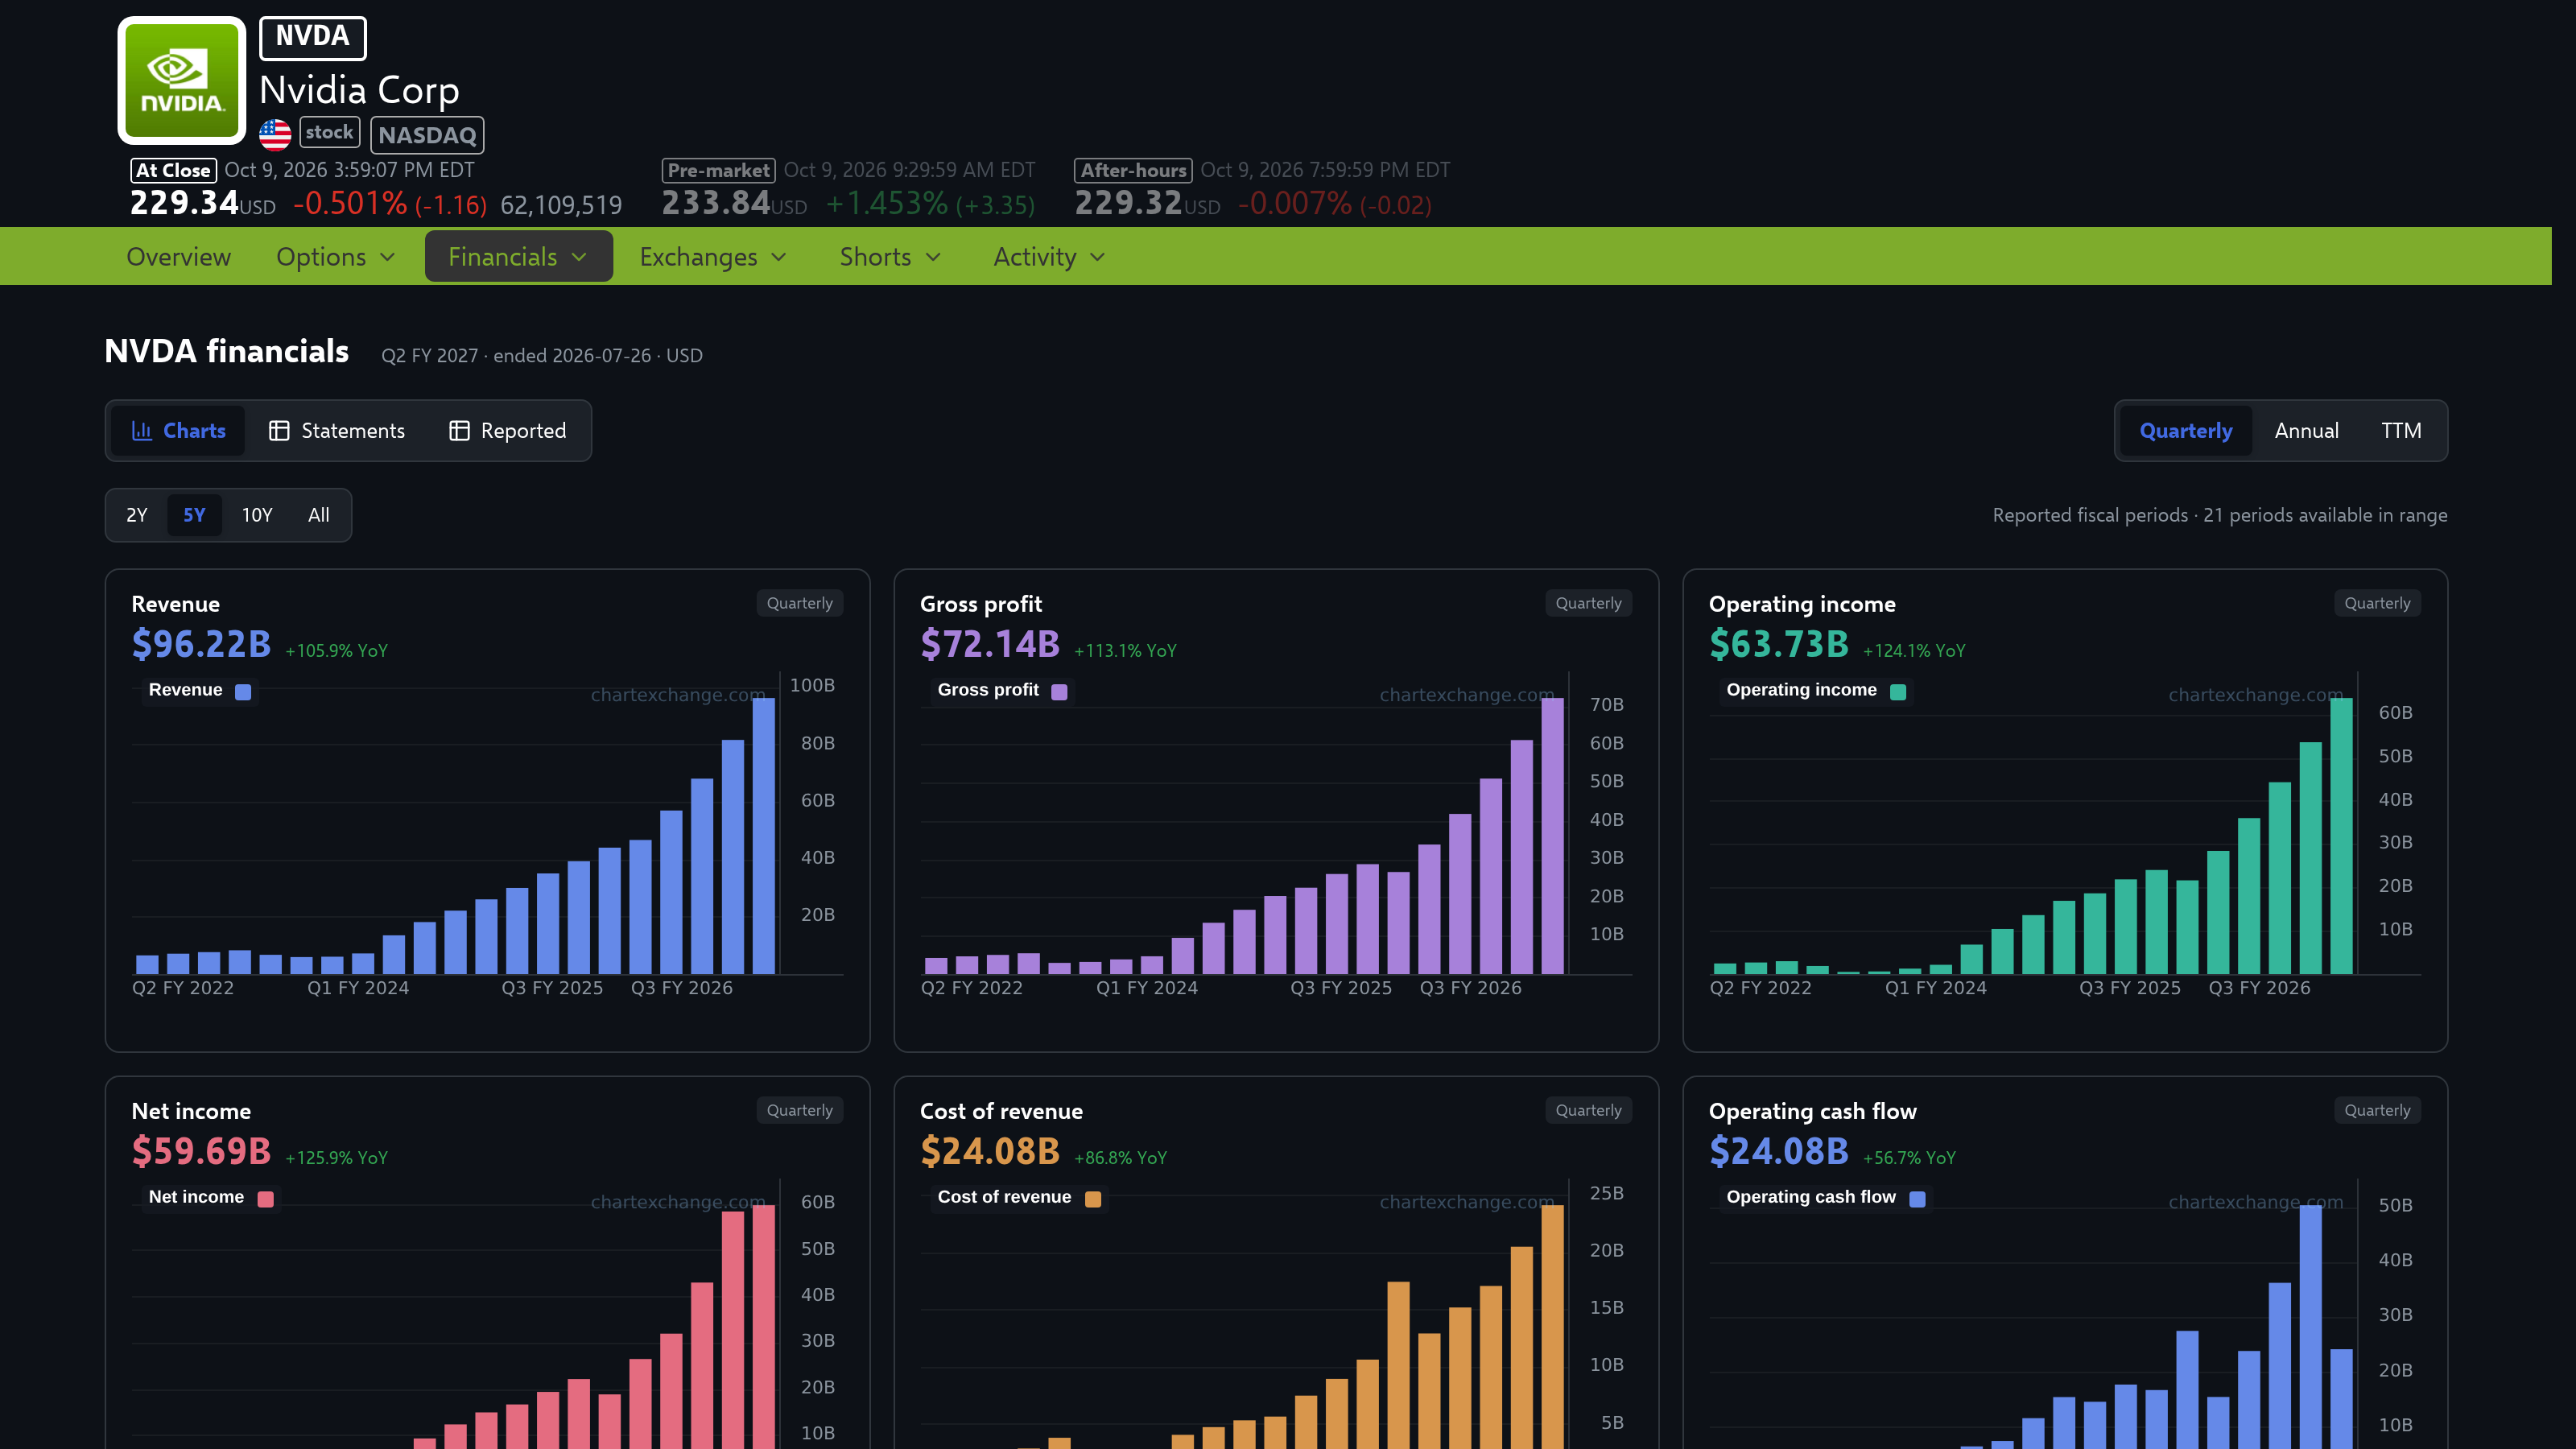Click the NASDAQ exchange badge
The width and height of the screenshot is (2576, 1449).
(427, 135)
